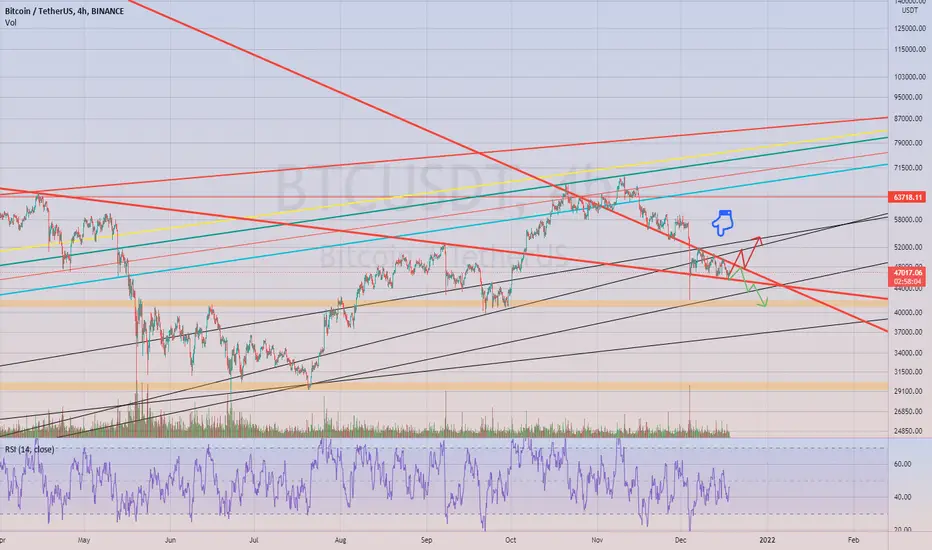Viewport: 932px width, 550px height.
Task: Click the red 63718.11 price tag
Action: coord(909,197)
